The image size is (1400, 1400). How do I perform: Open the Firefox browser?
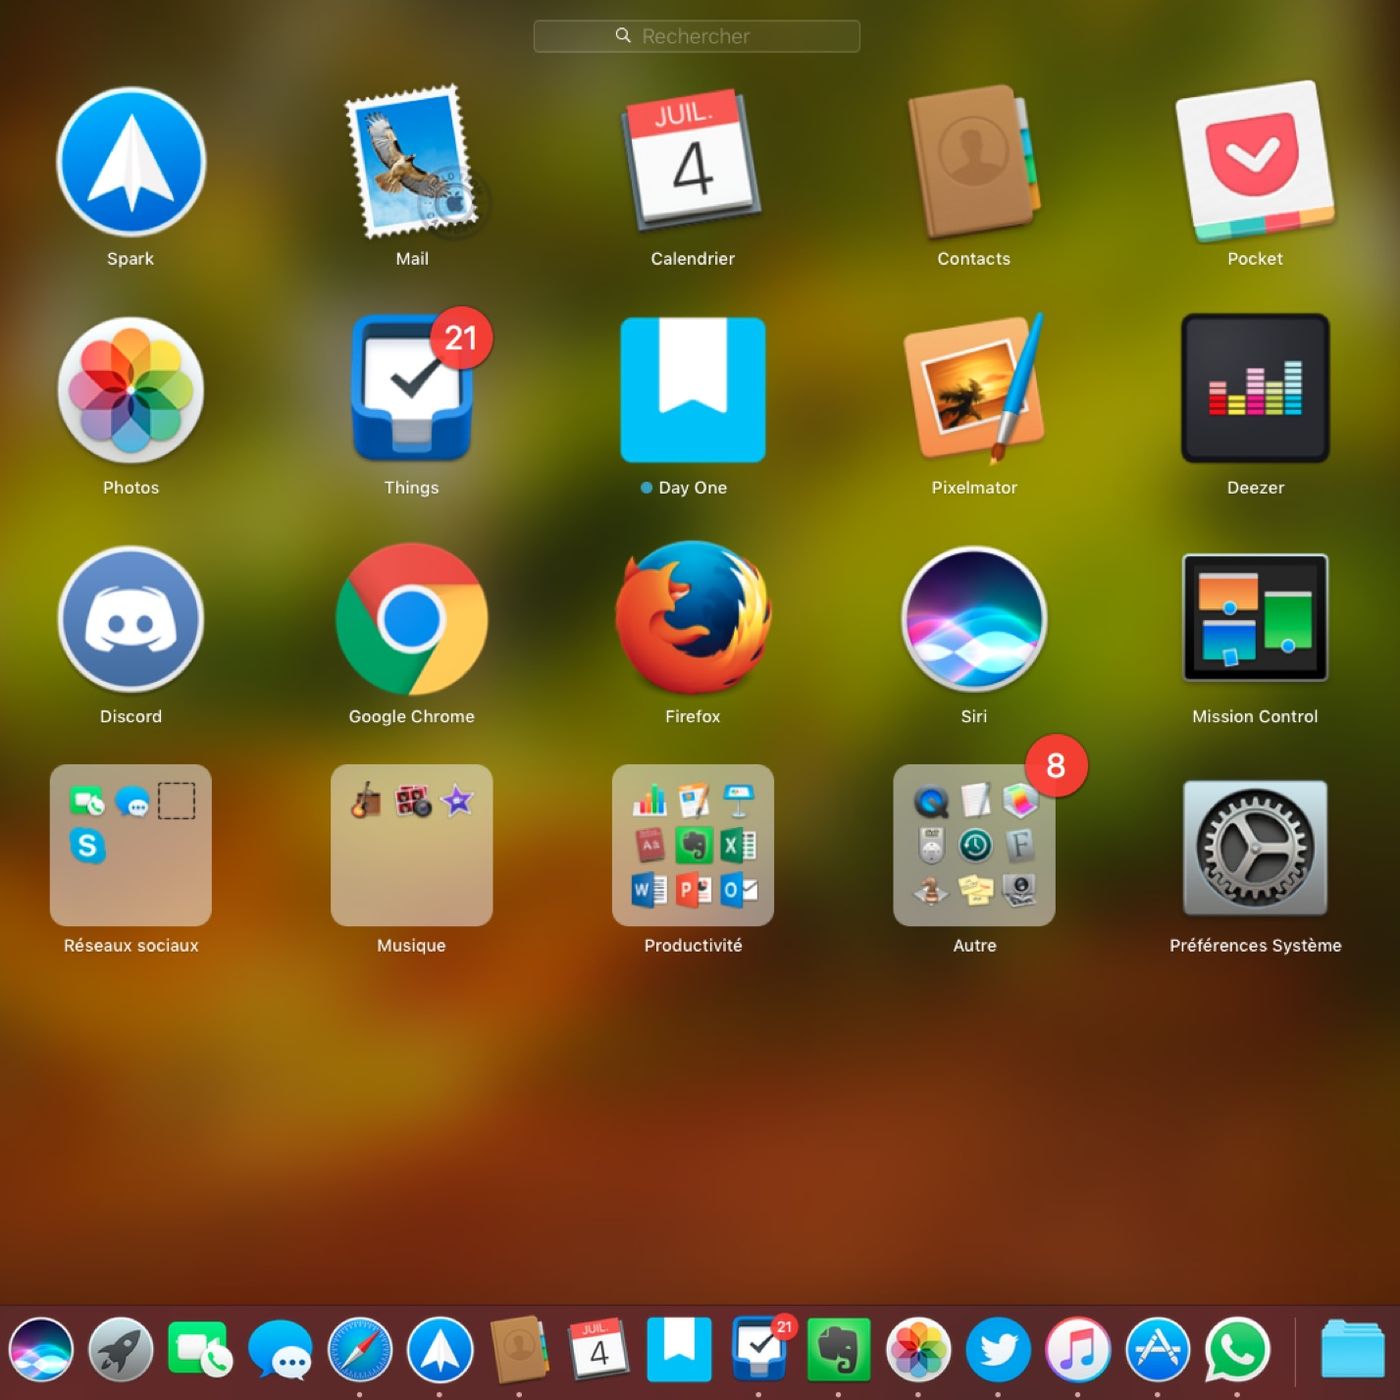(x=693, y=618)
